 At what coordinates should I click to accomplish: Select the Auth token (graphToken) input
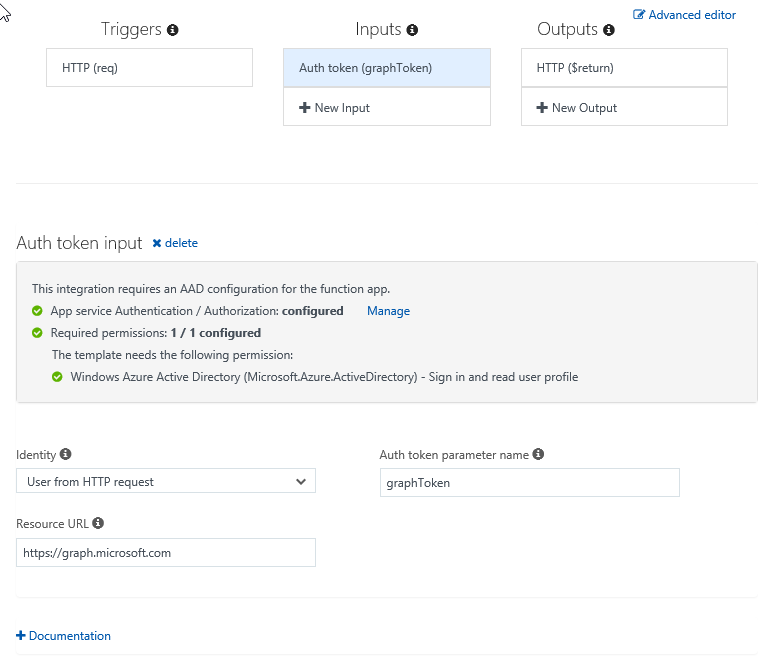(386, 68)
